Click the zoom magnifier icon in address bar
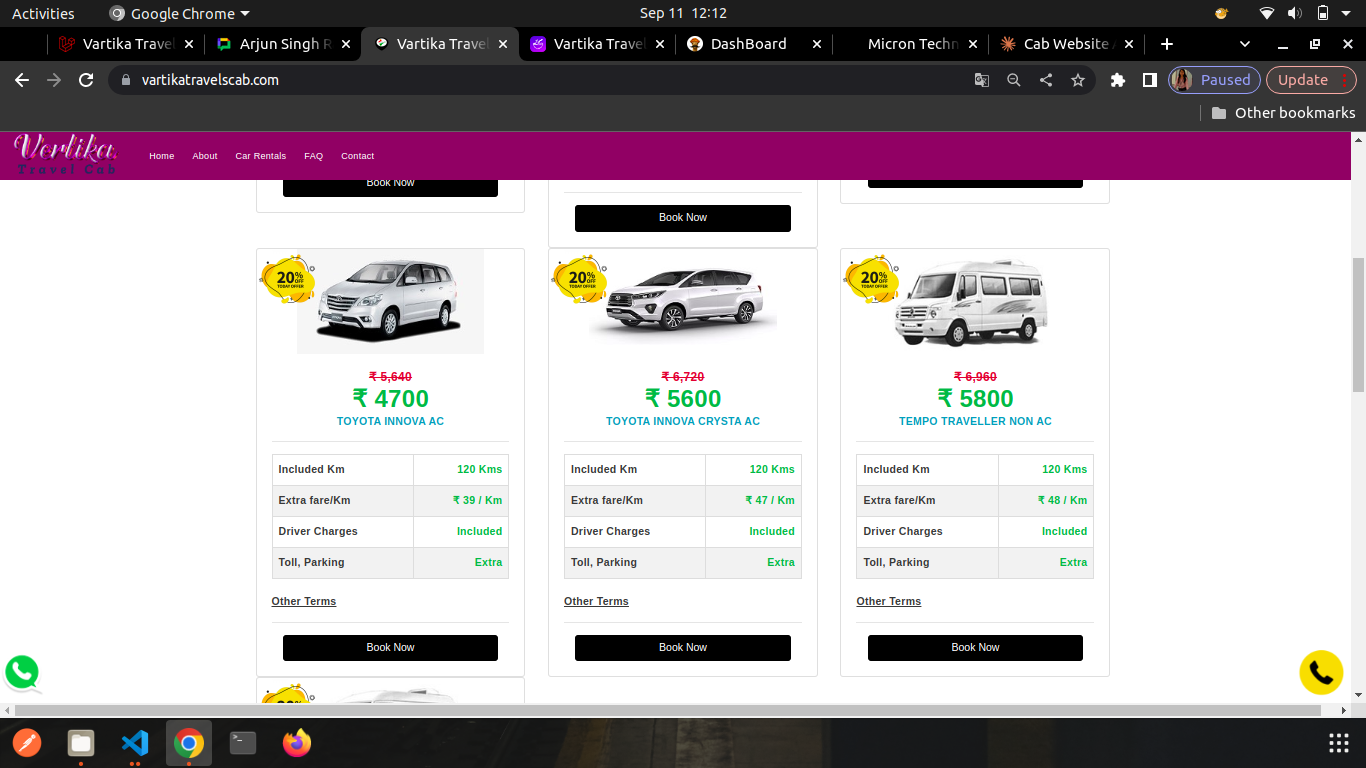 point(1013,80)
